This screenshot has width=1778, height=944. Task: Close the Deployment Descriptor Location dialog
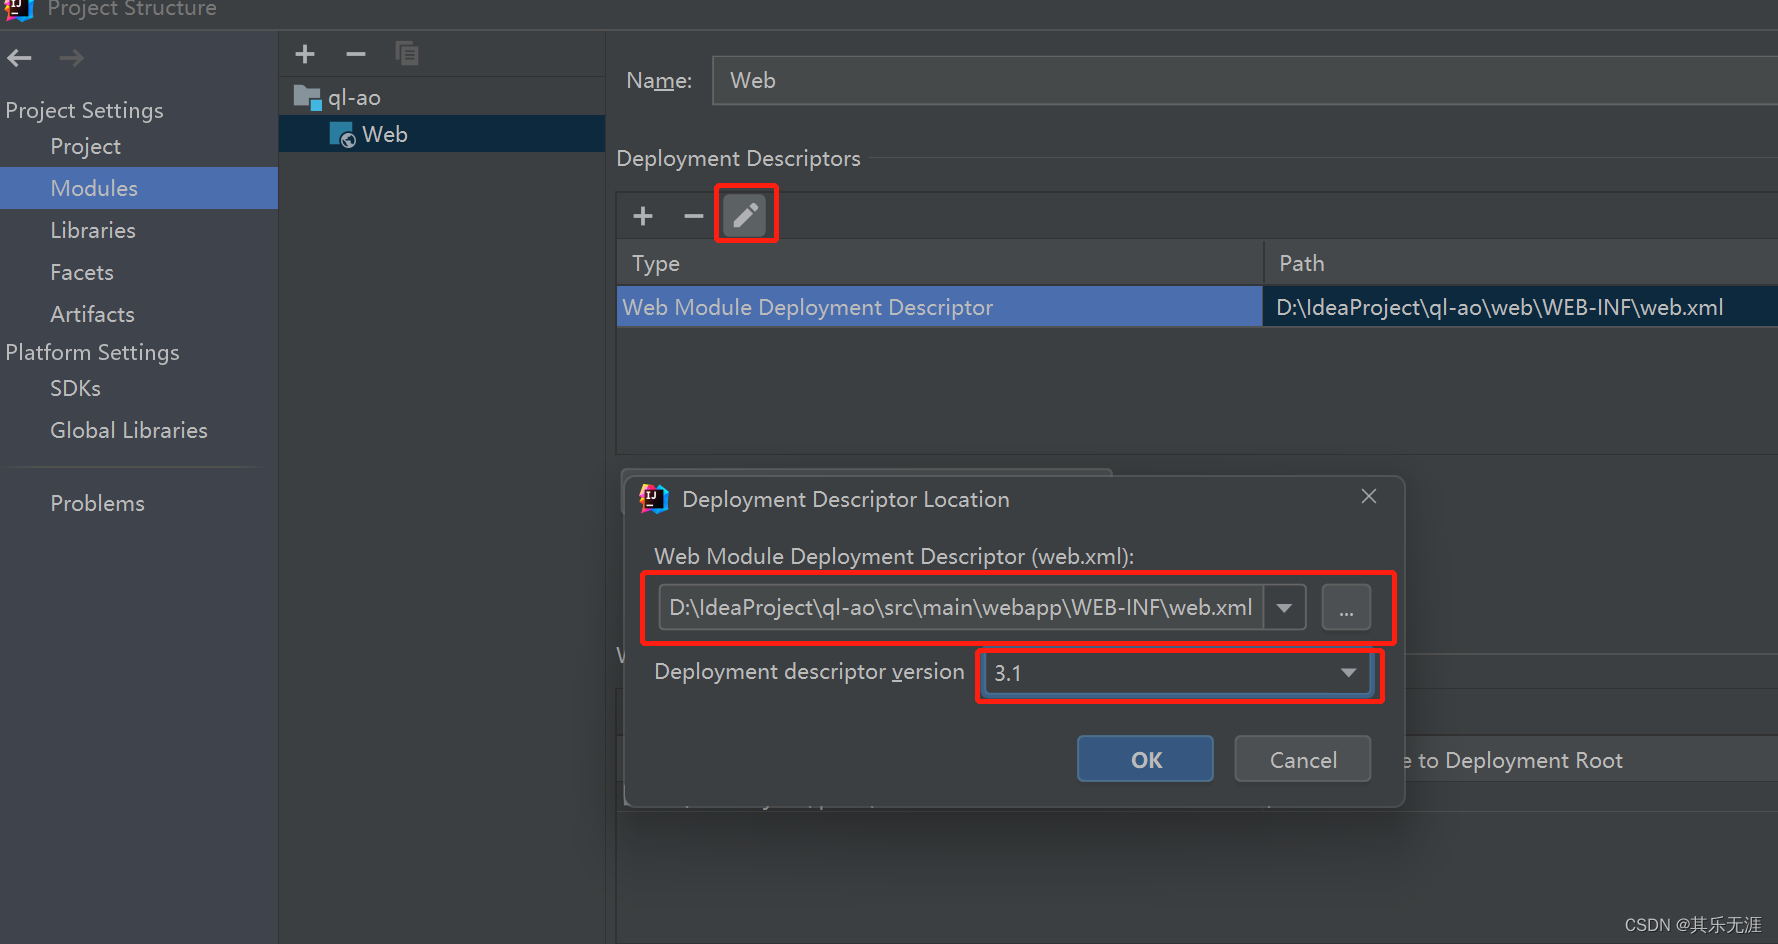1369,497
